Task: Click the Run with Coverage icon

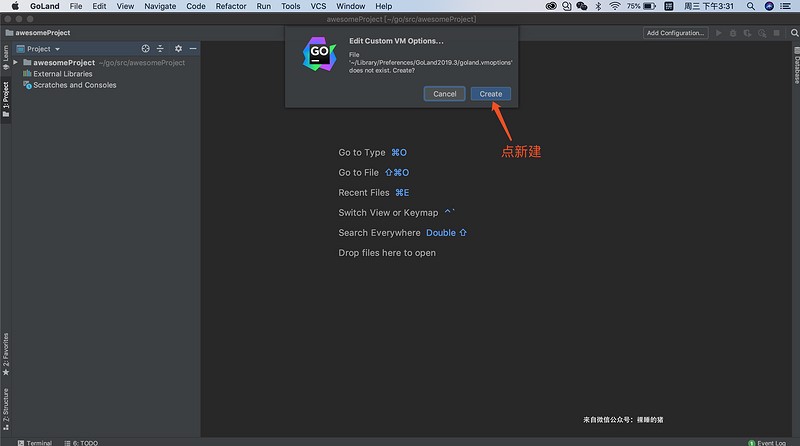Action: 747,33
